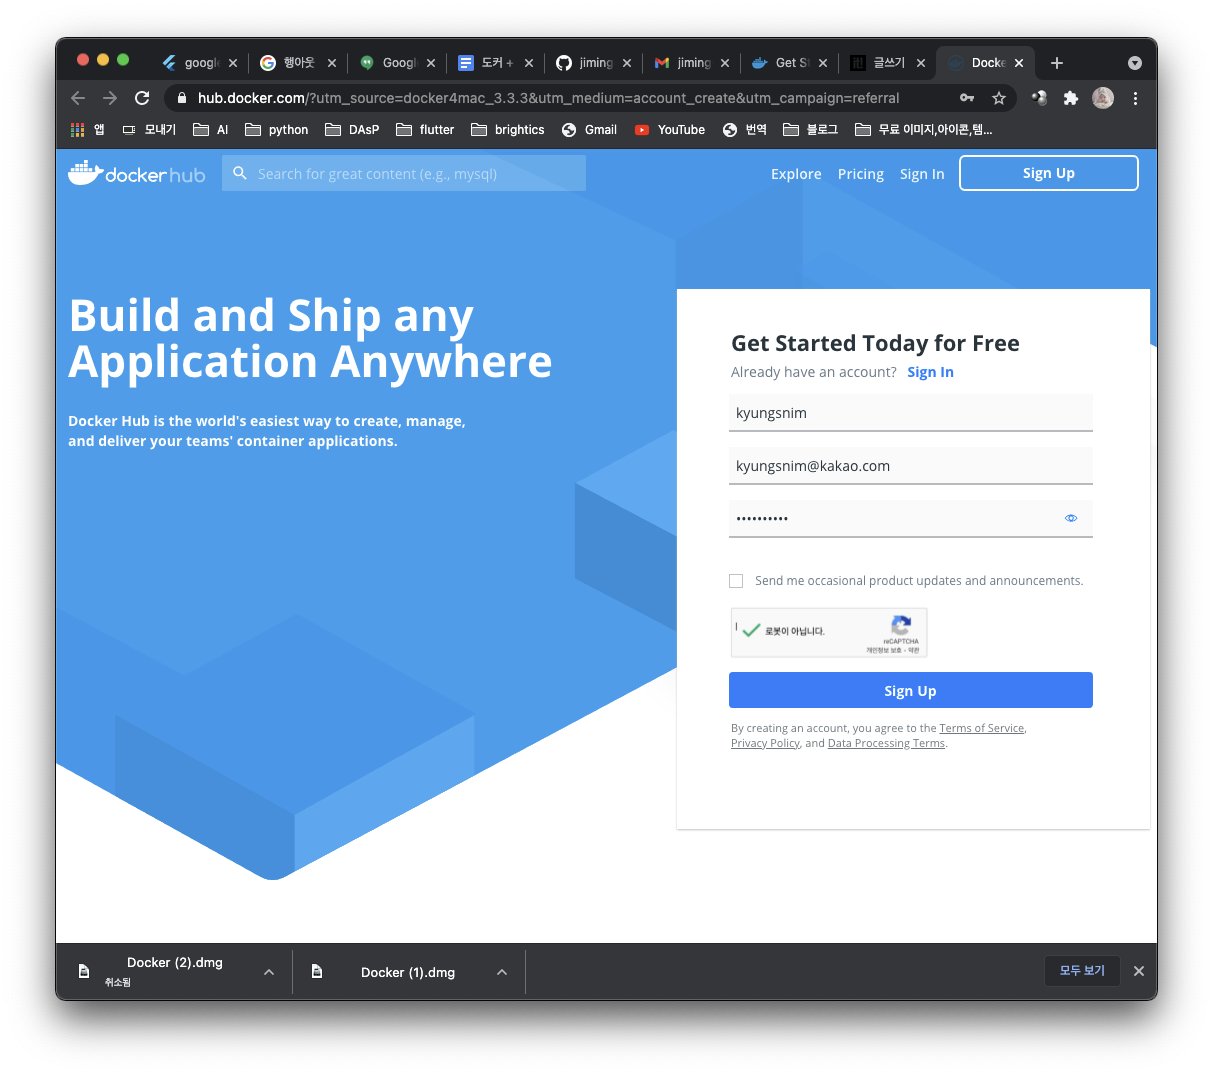
Task: Click the blue Sign Up form button
Action: (x=911, y=690)
